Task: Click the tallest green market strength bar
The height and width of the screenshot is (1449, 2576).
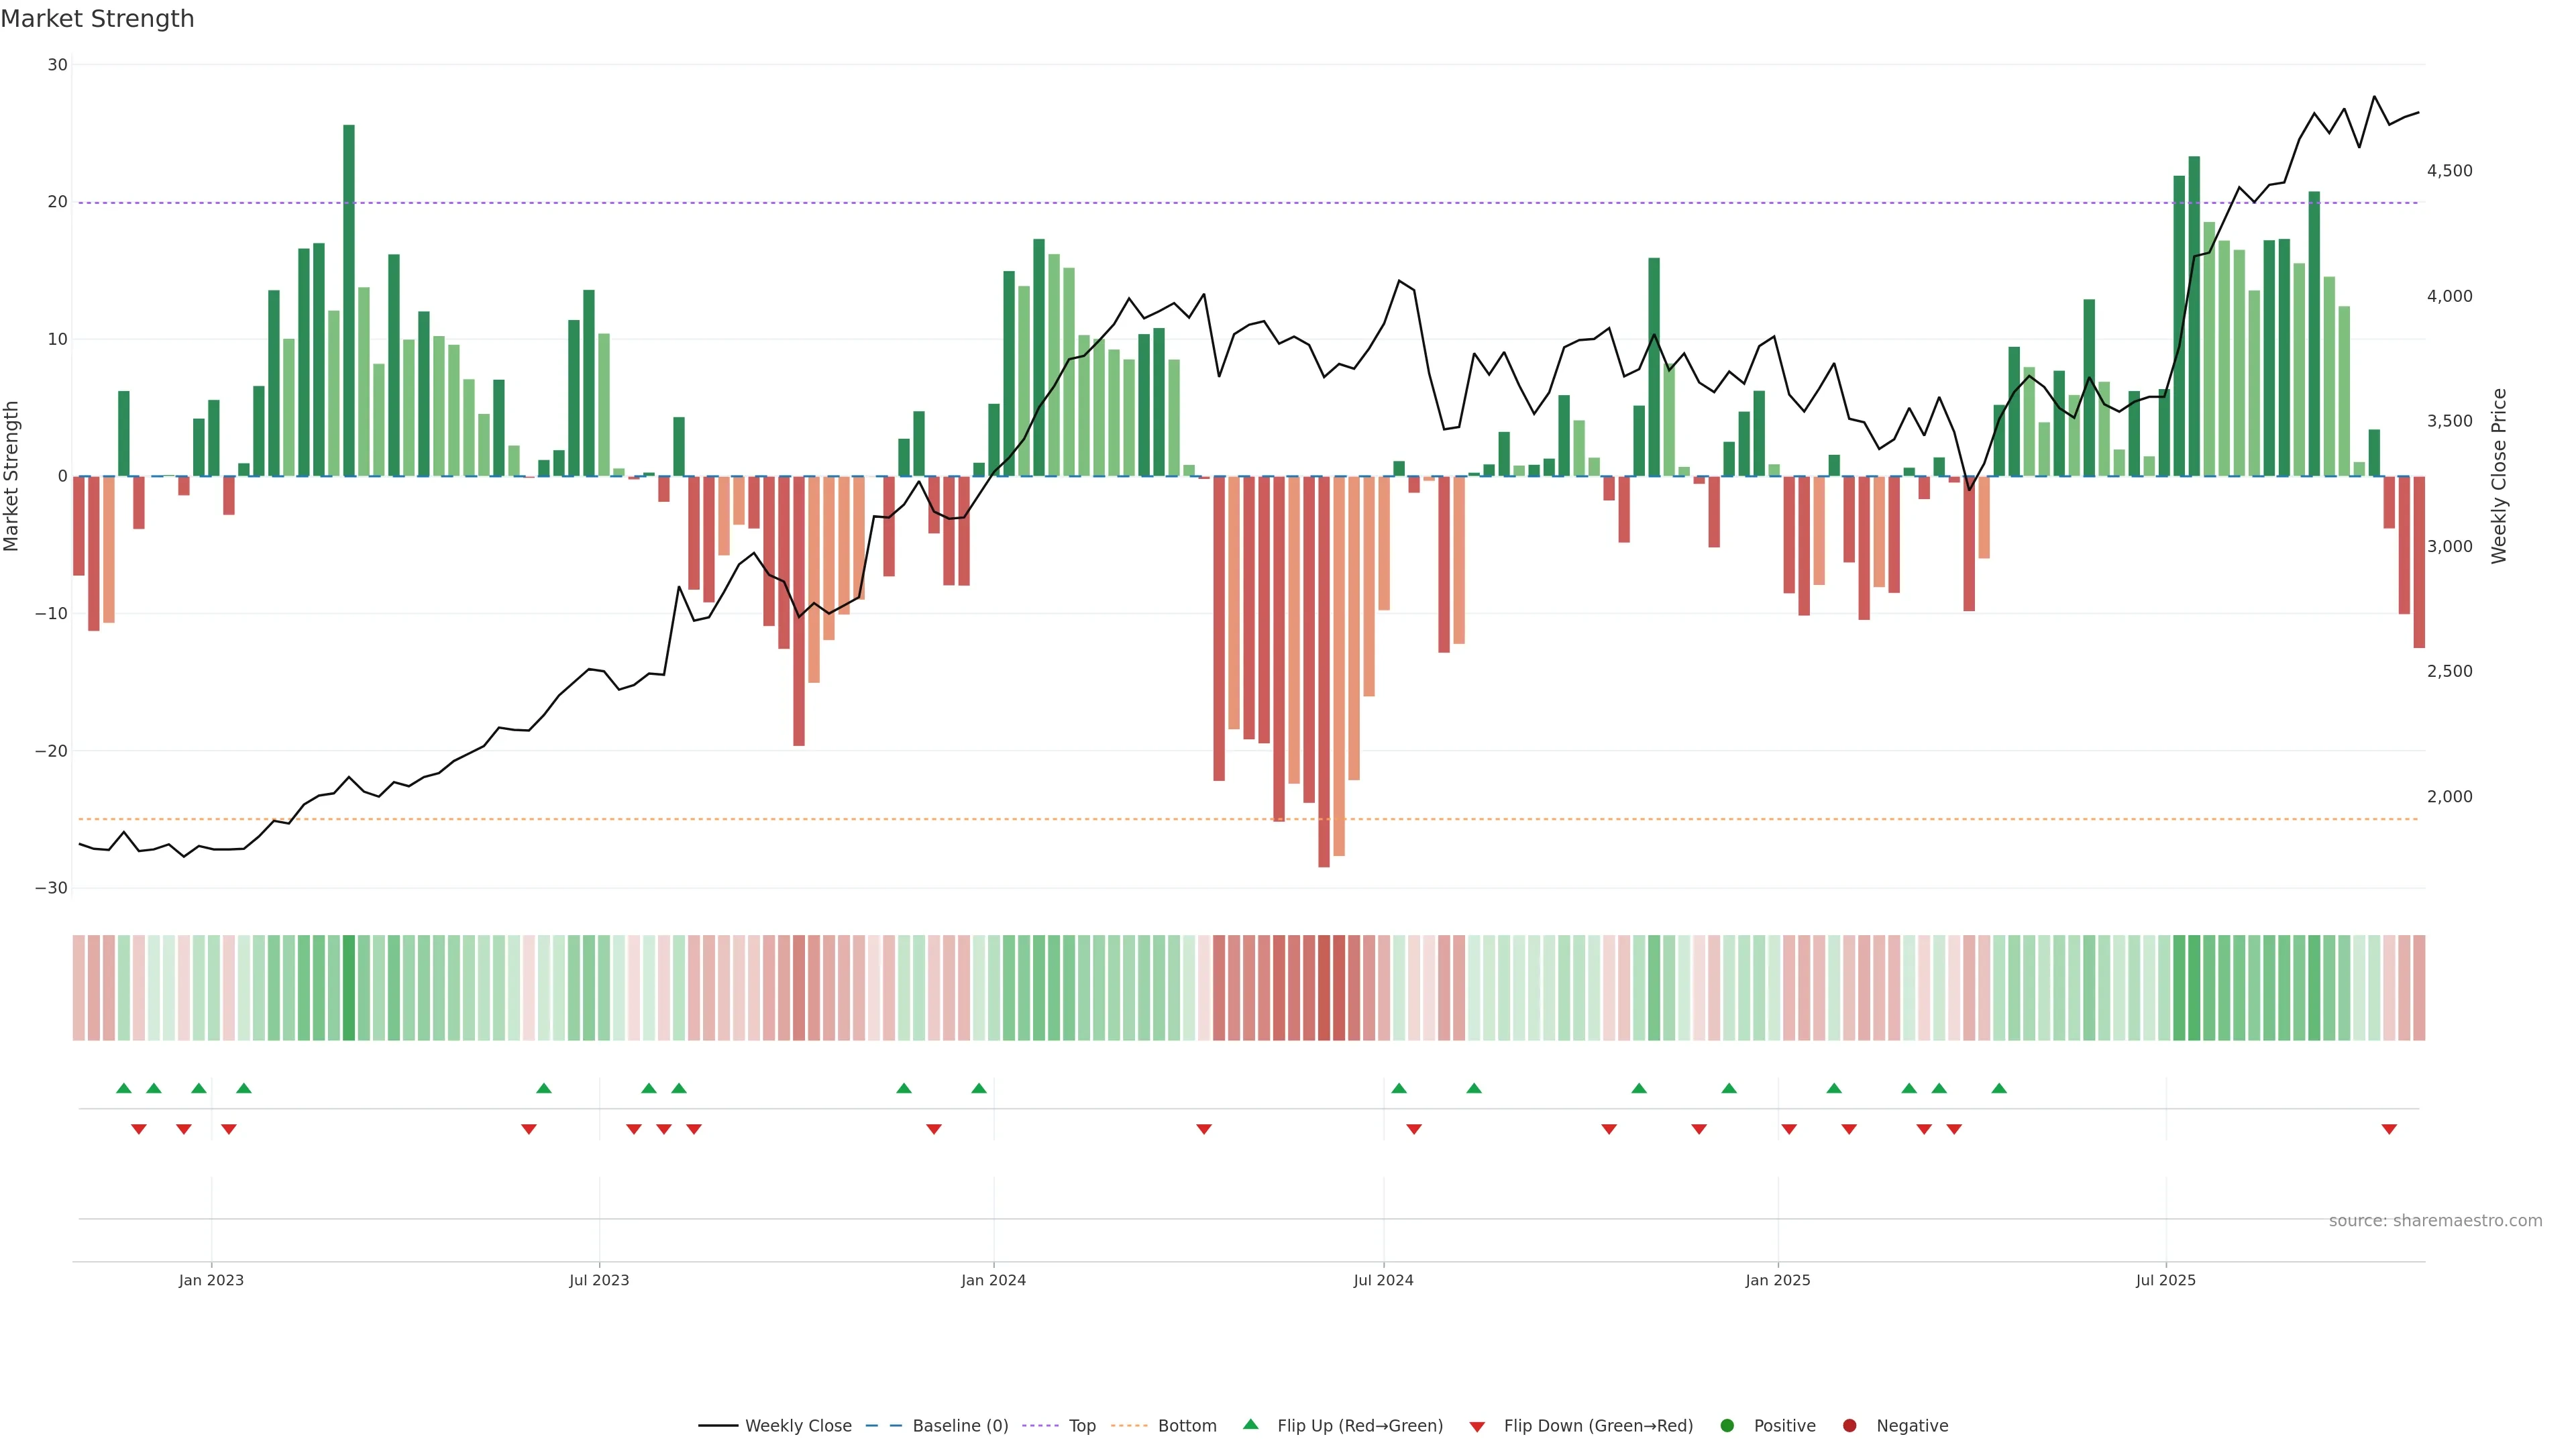Action: point(349,300)
